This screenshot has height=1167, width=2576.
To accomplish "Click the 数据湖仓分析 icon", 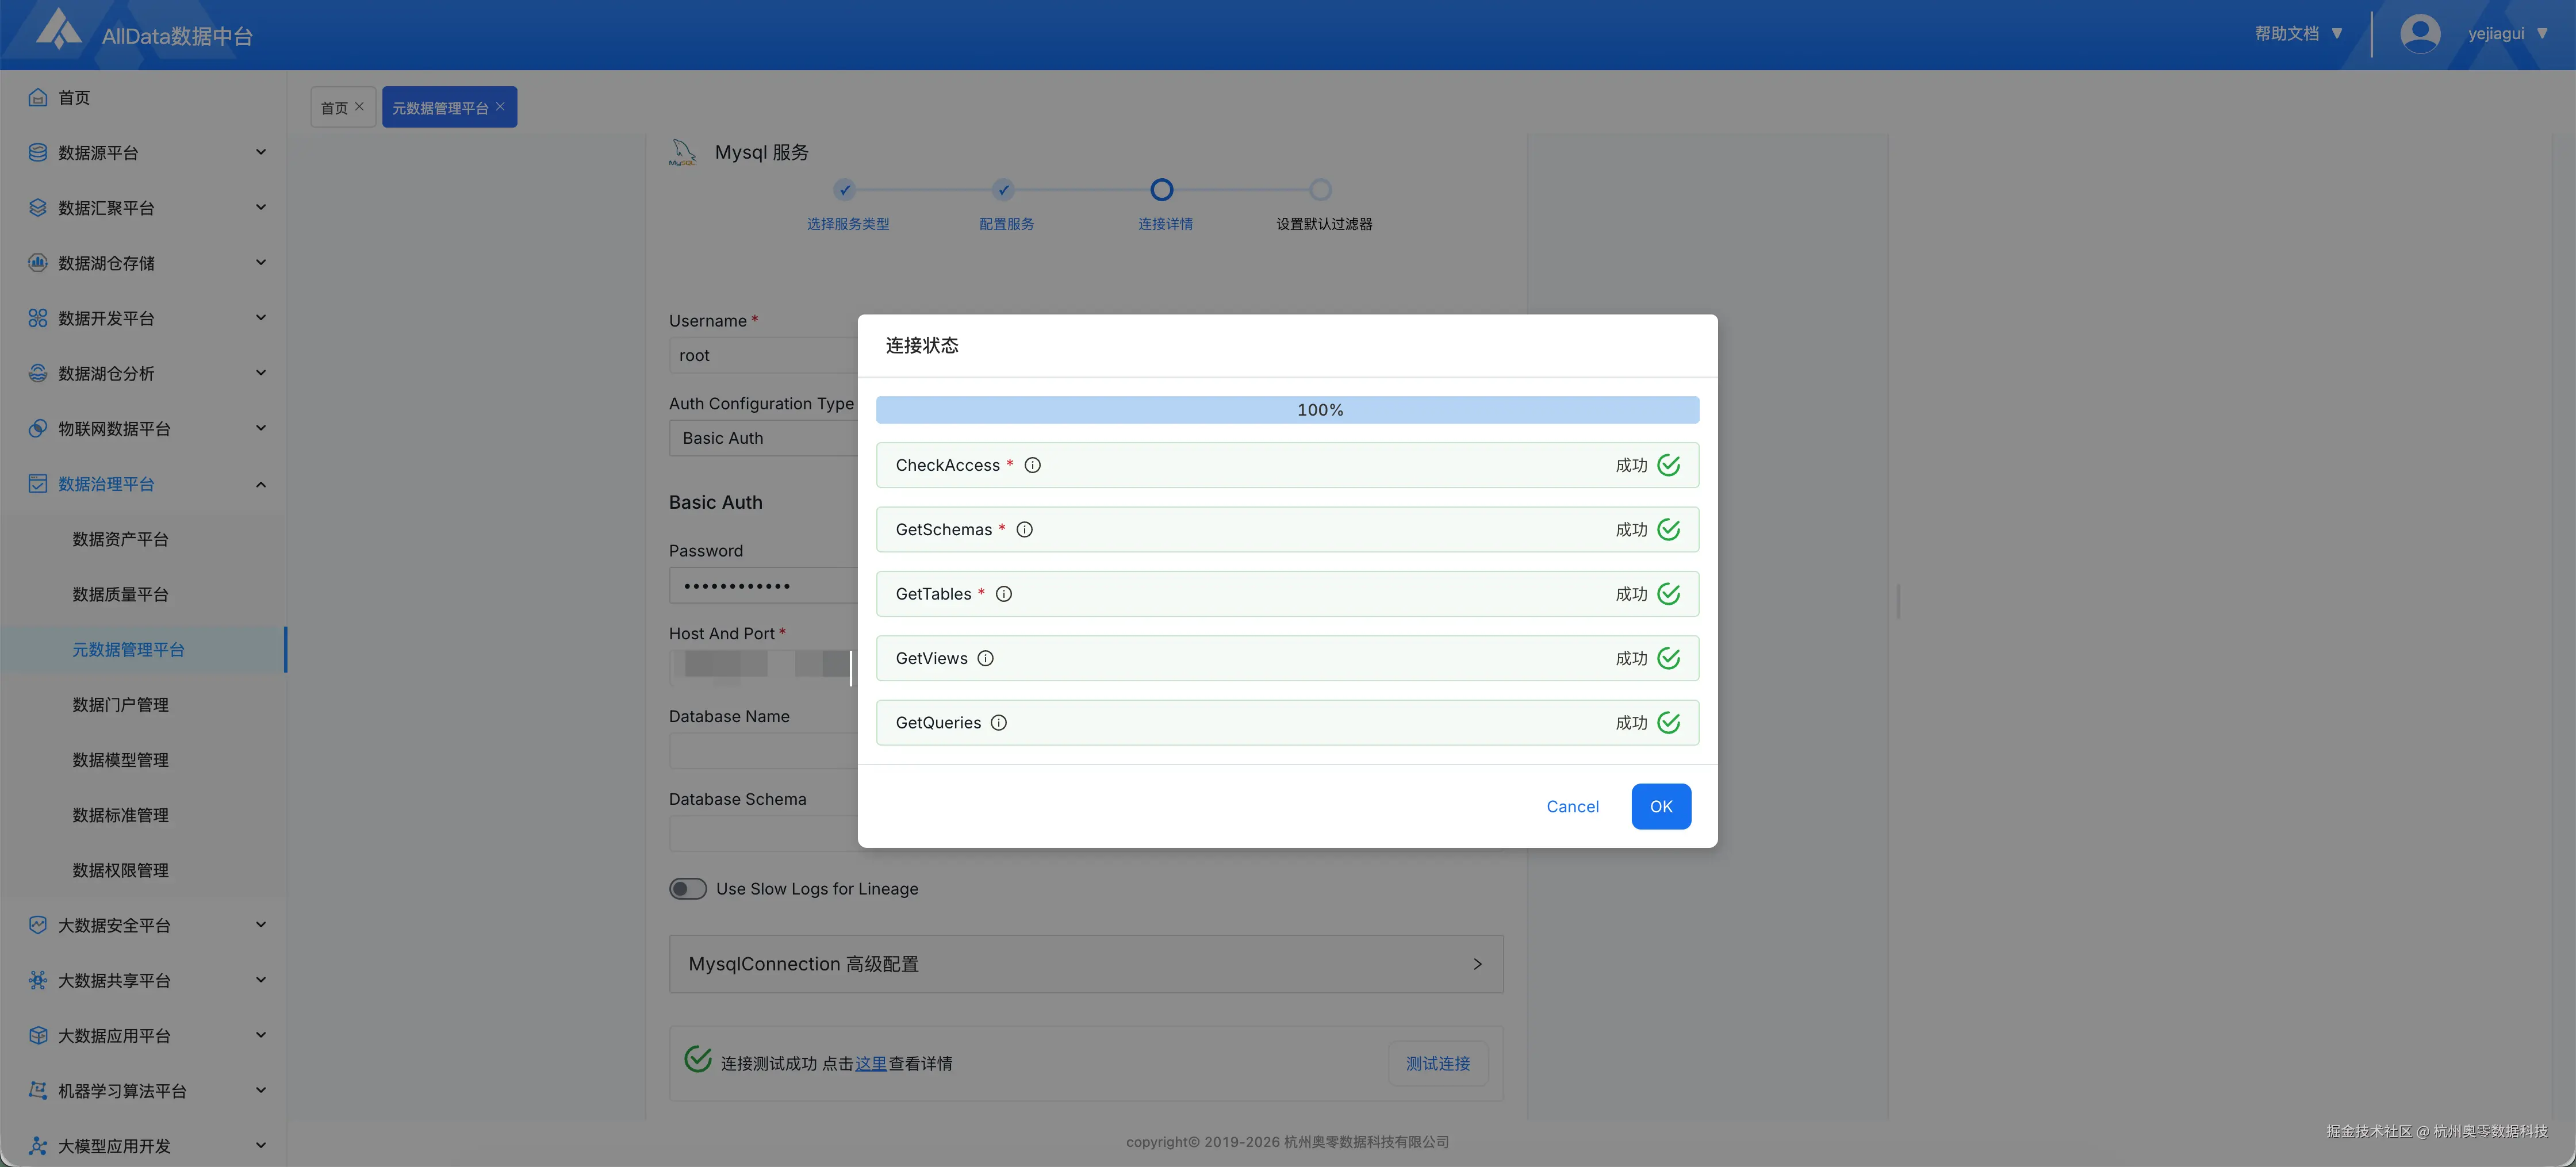I will click(38, 373).
